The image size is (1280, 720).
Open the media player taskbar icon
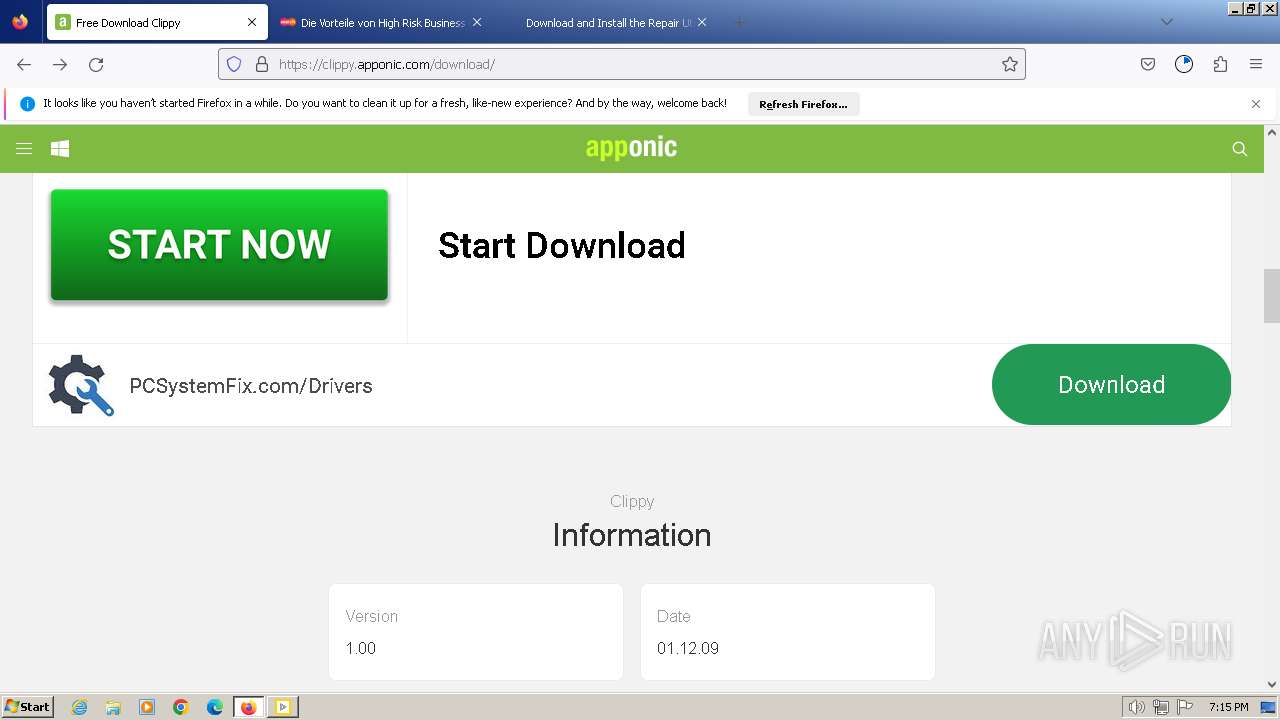[147, 707]
